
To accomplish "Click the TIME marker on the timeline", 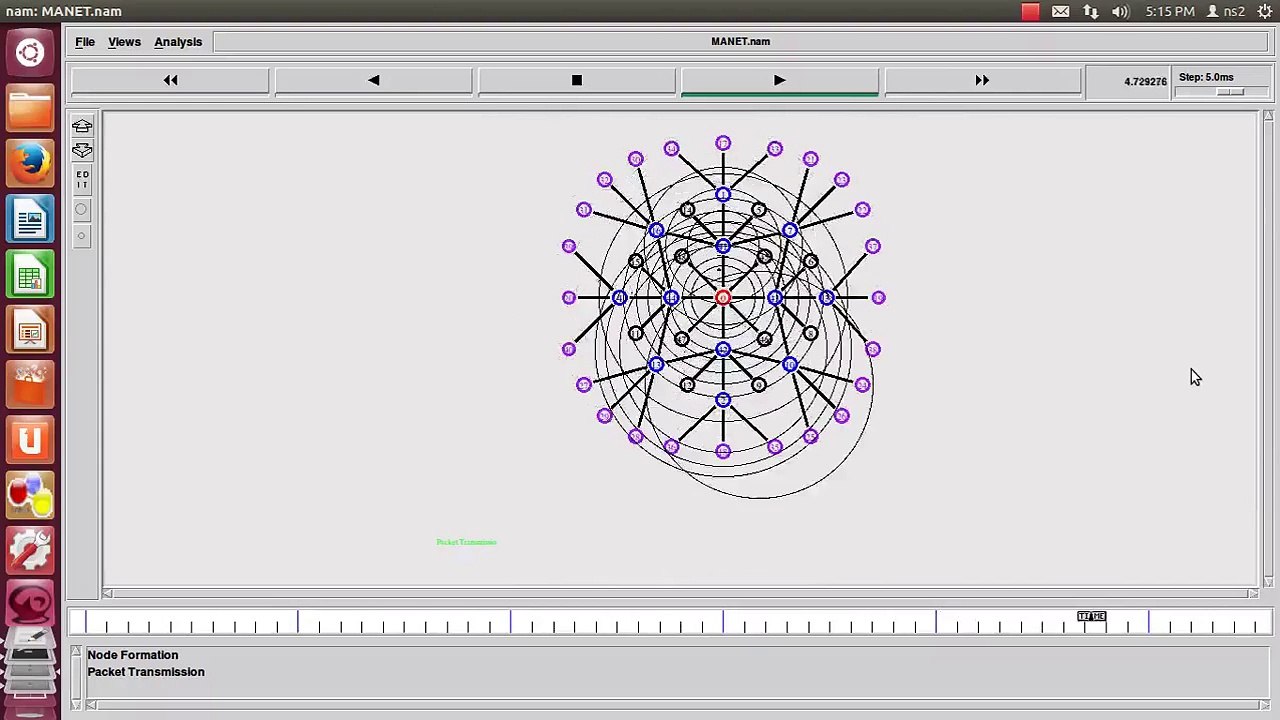I will pos(1092,616).
